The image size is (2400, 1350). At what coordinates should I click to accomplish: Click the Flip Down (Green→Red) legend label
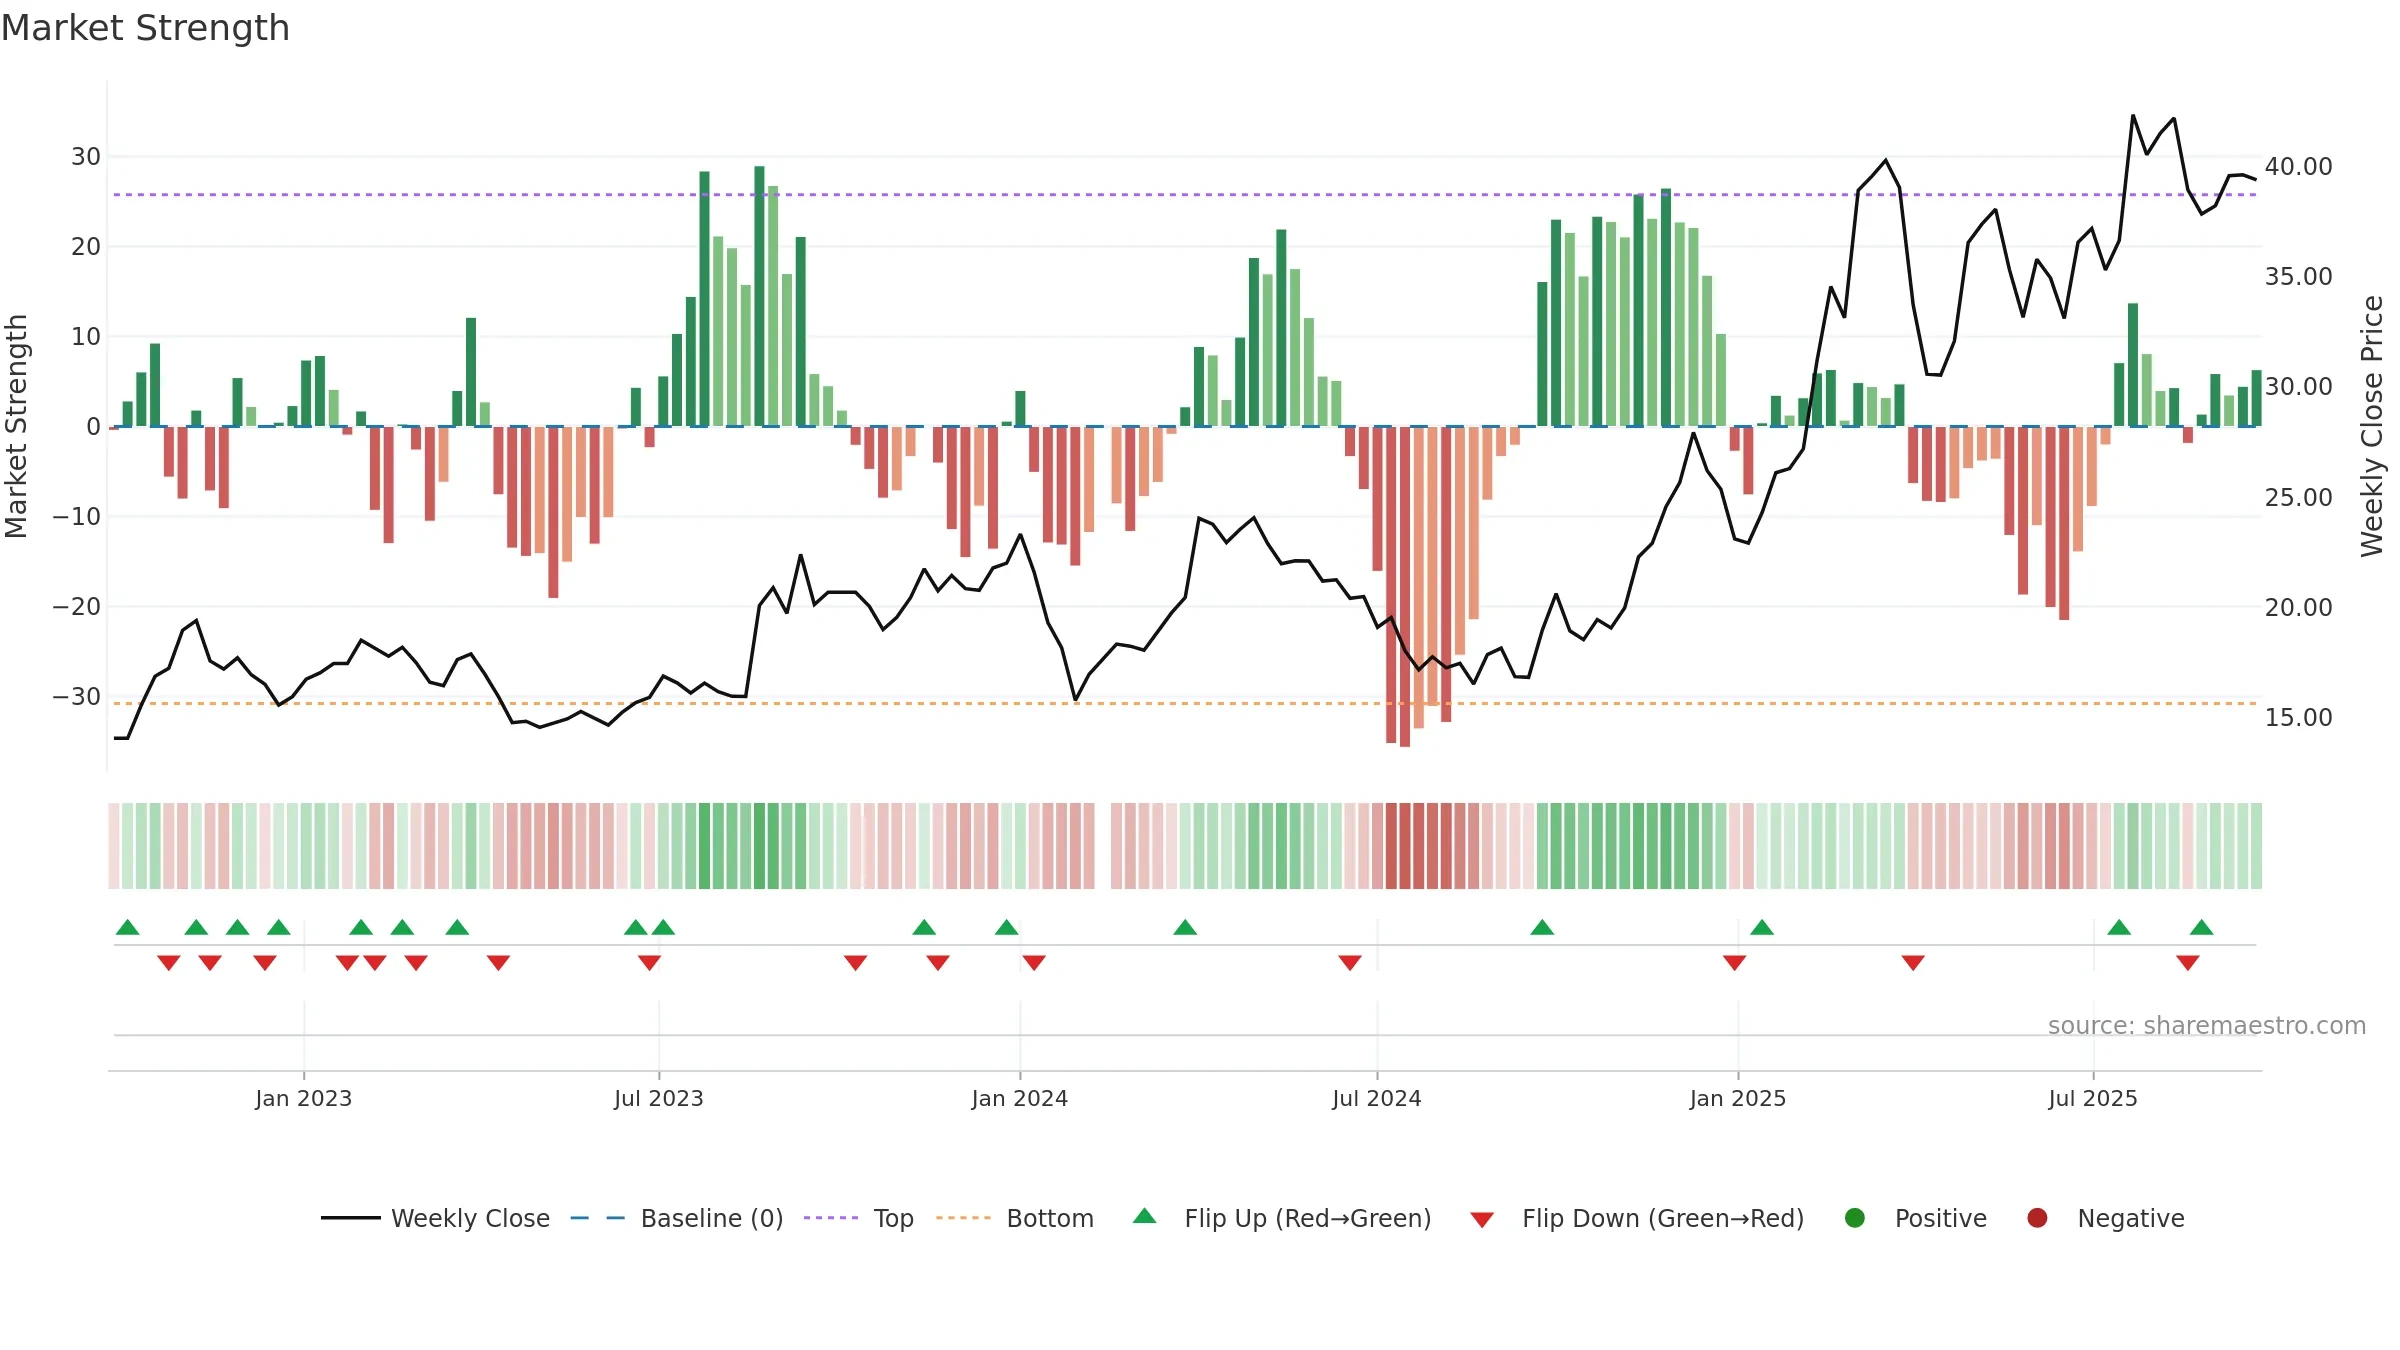pyautogui.click(x=1663, y=1218)
